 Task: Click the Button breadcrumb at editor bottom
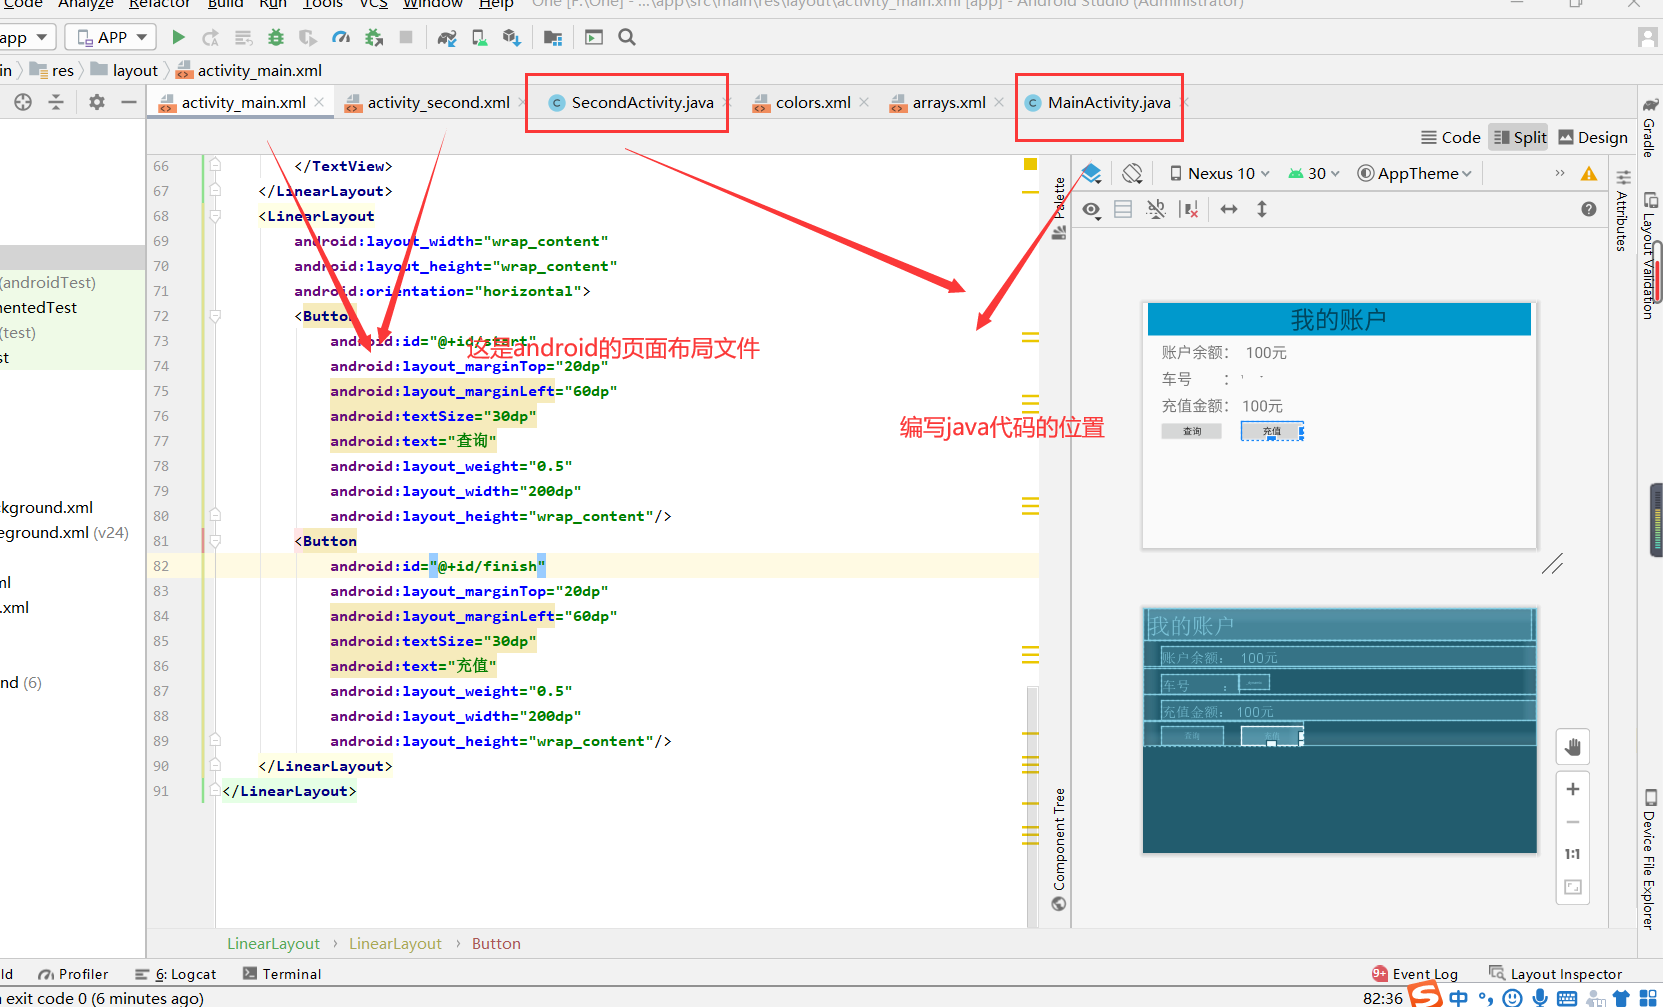496,943
